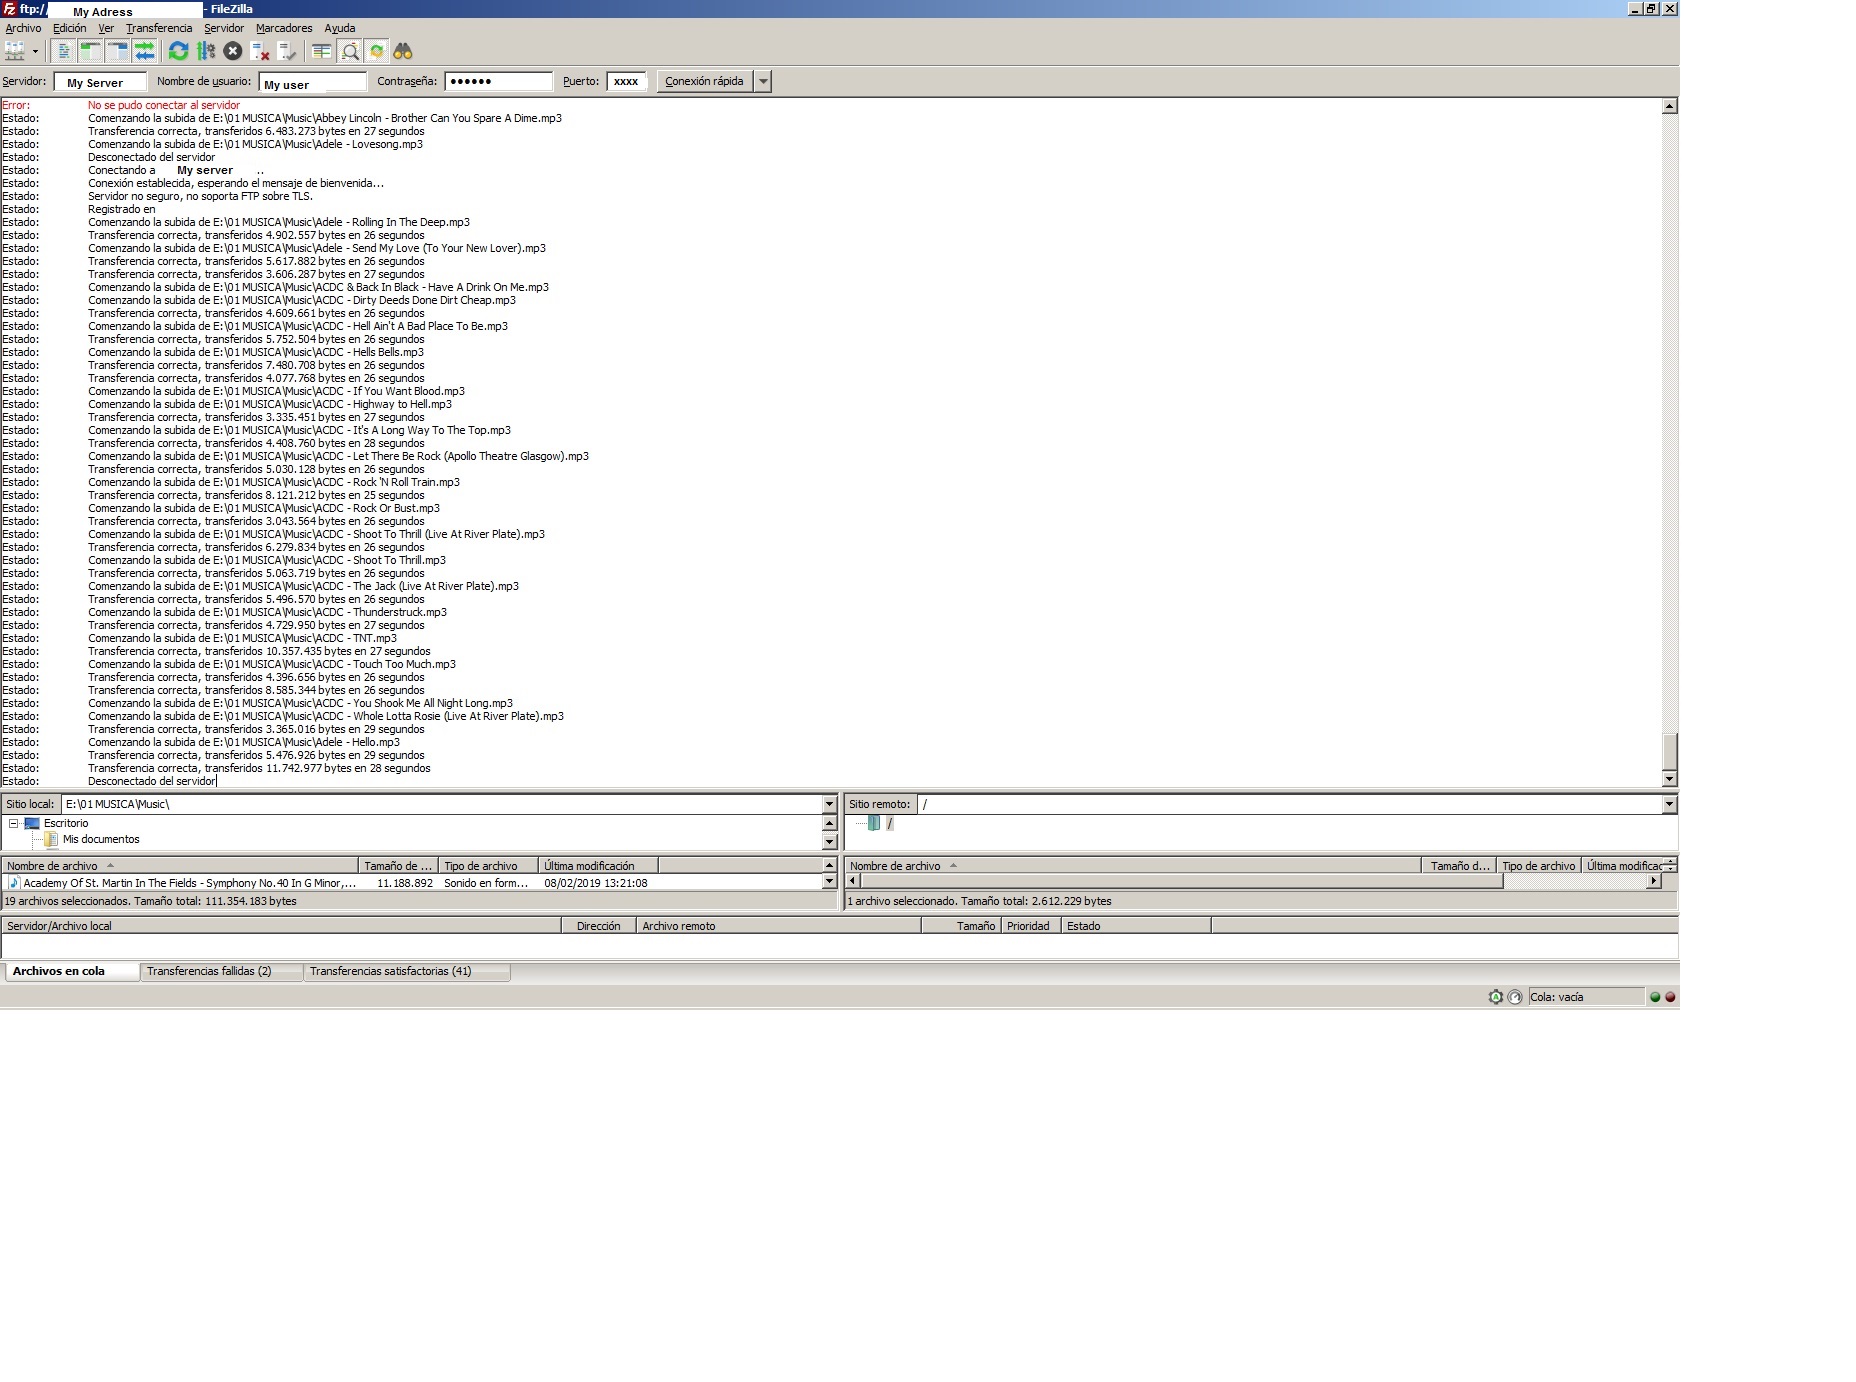The height and width of the screenshot is (1382, 1856).
Task: Click the speed limits gauge icon
Action: click(x=1515, y=997)
